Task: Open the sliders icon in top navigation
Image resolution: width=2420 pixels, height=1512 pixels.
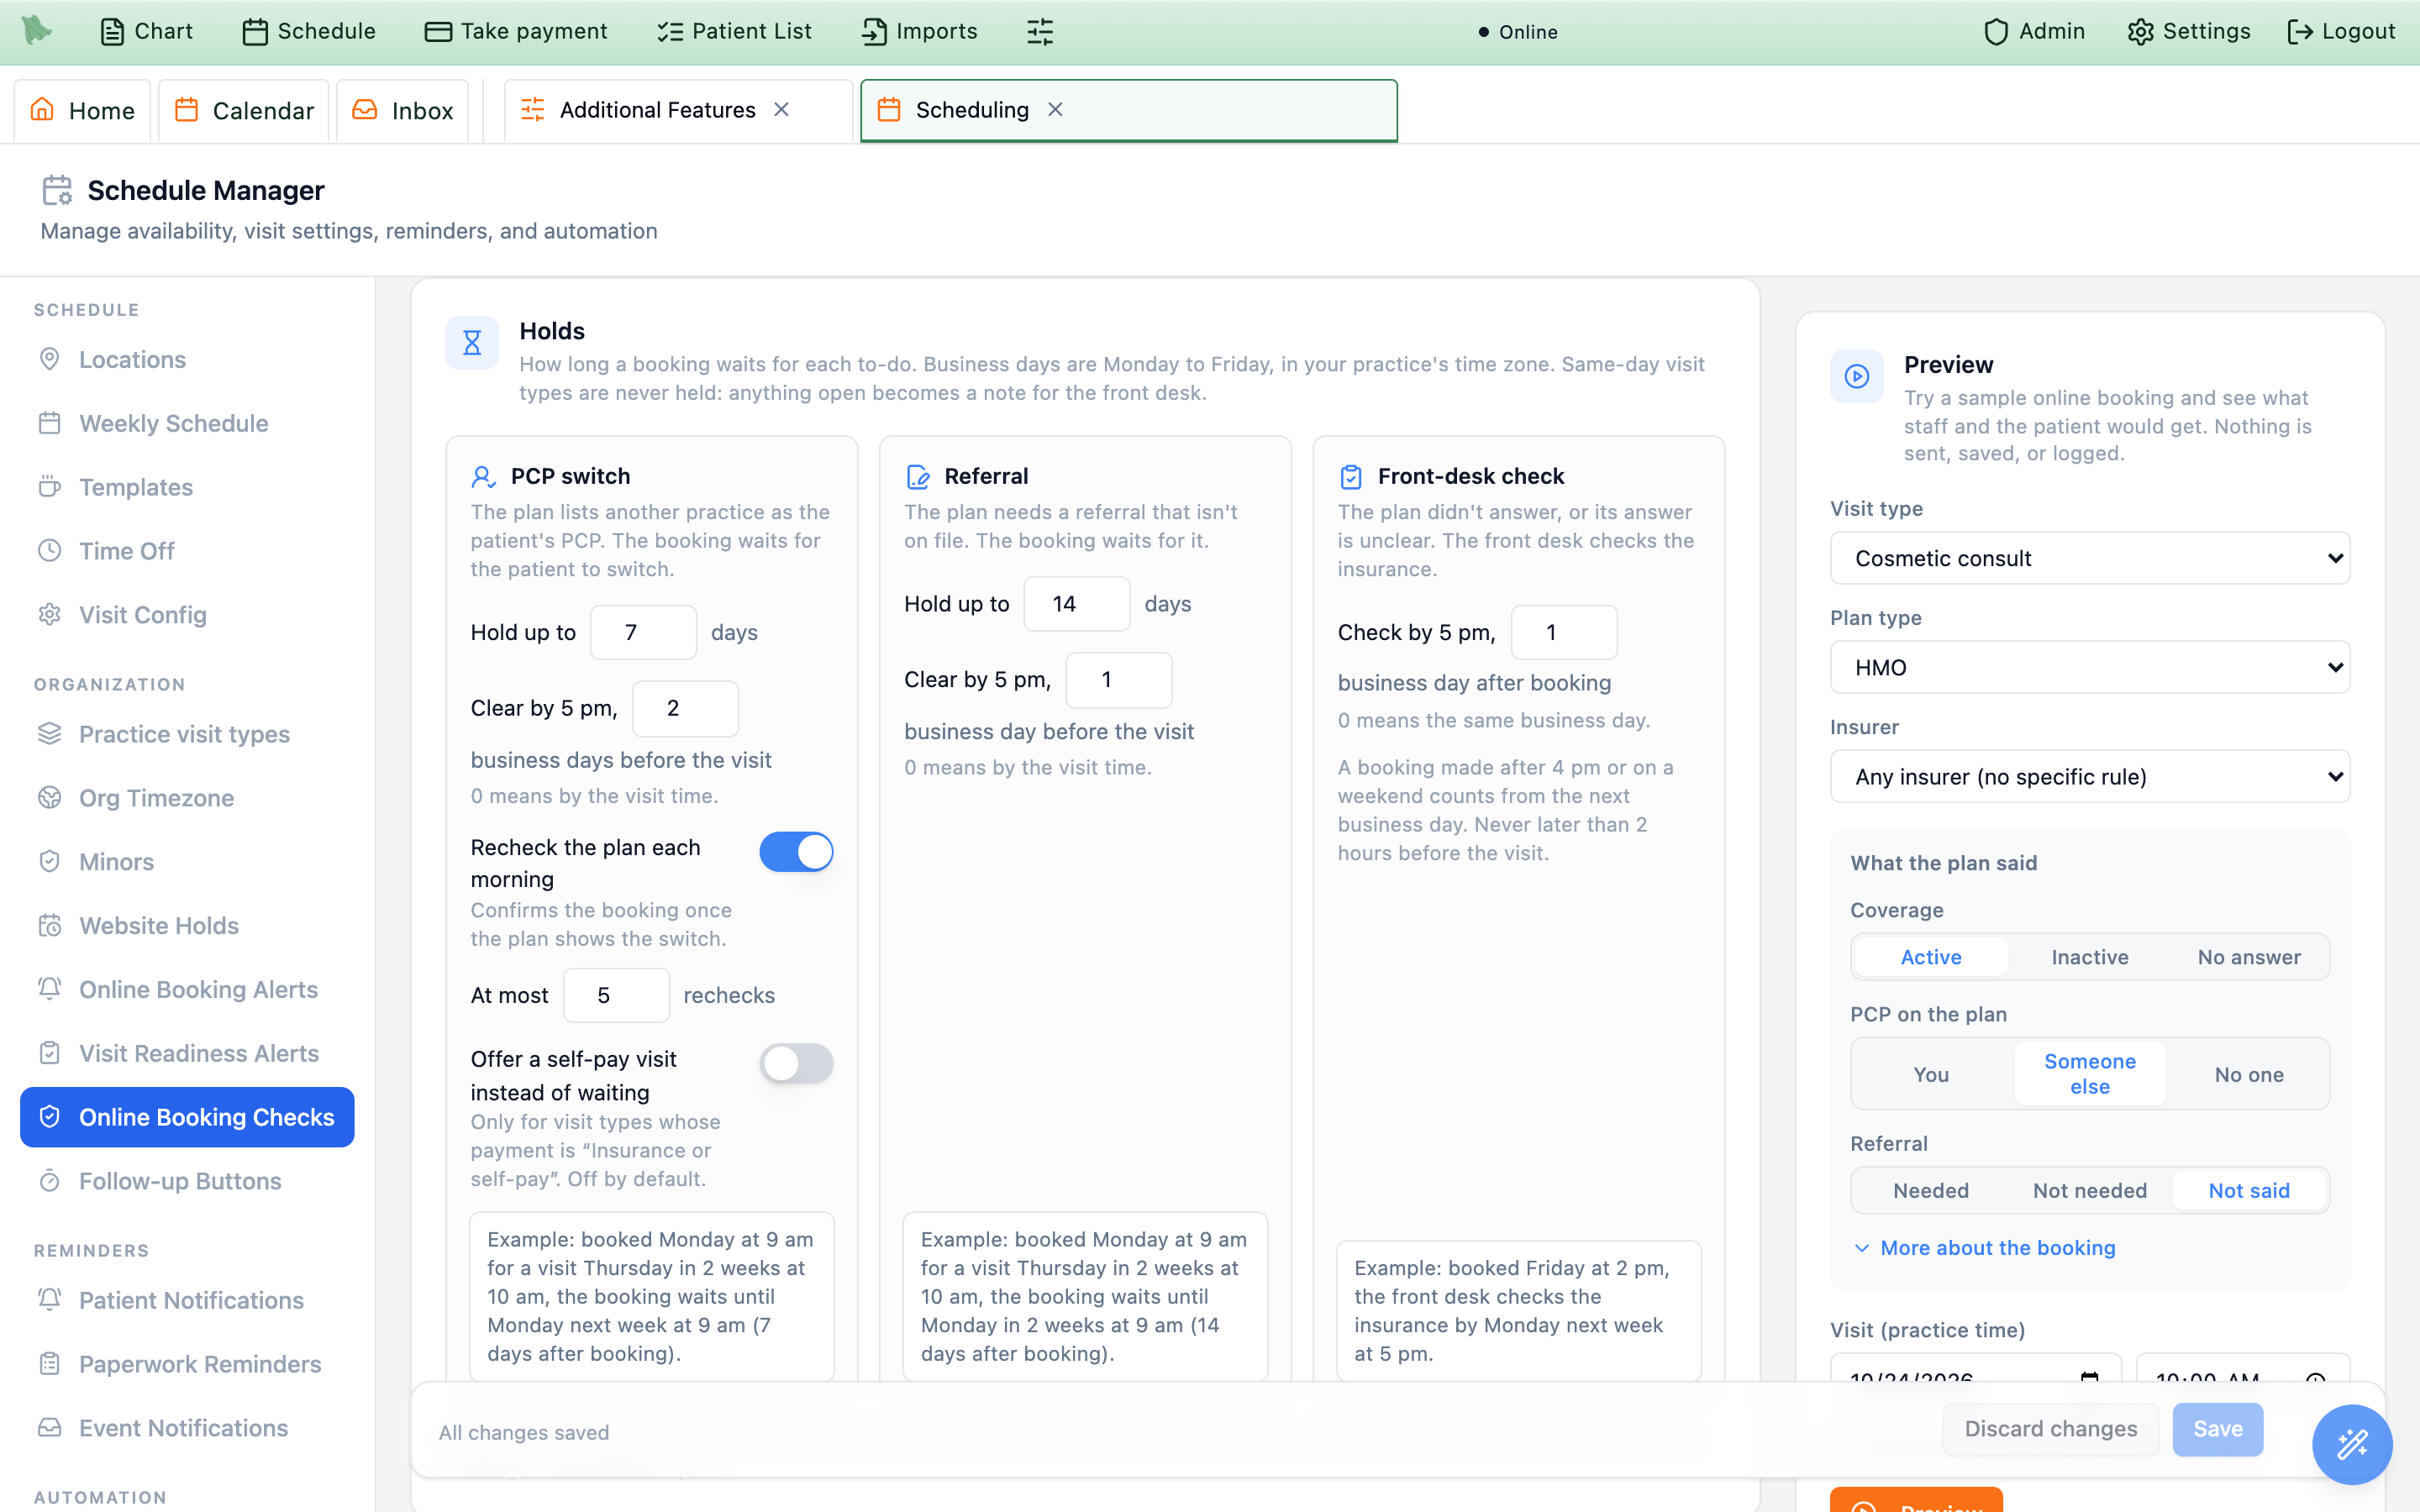Action: click(1040, 31)
